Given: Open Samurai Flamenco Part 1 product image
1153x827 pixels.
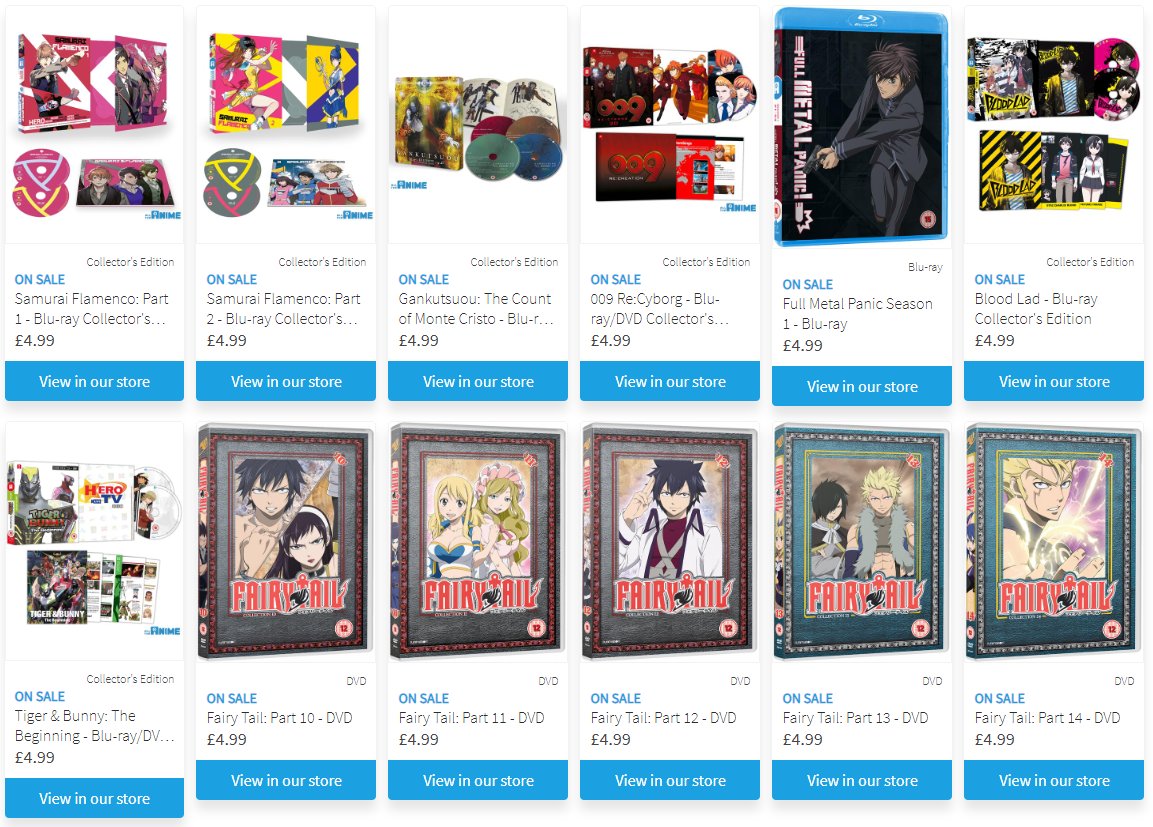Looking at the screenshot, I should click(94, 125).
